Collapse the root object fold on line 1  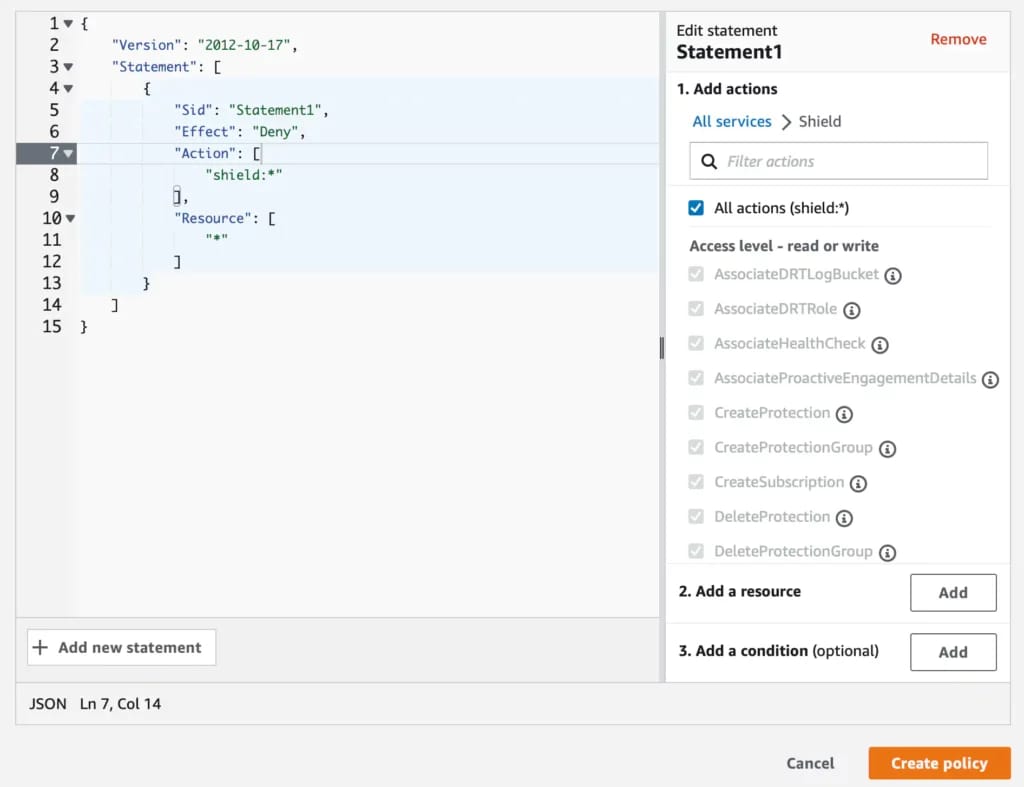[x=68, y=24]
